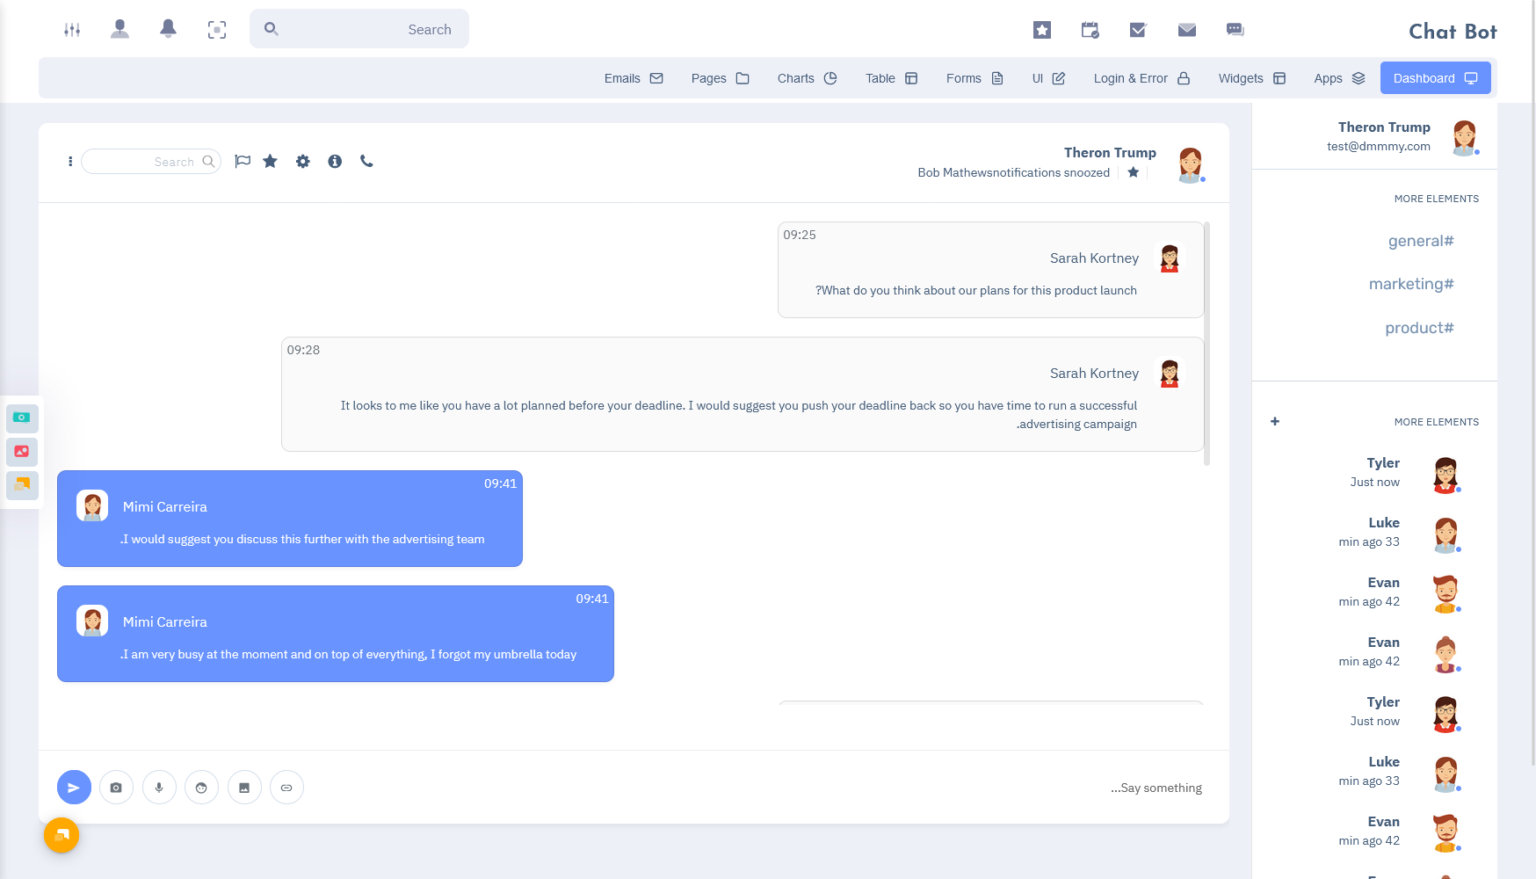Open the emoji picker icon
The width and height of the screenshot is (1536, 879).
[x=202, y=787]
